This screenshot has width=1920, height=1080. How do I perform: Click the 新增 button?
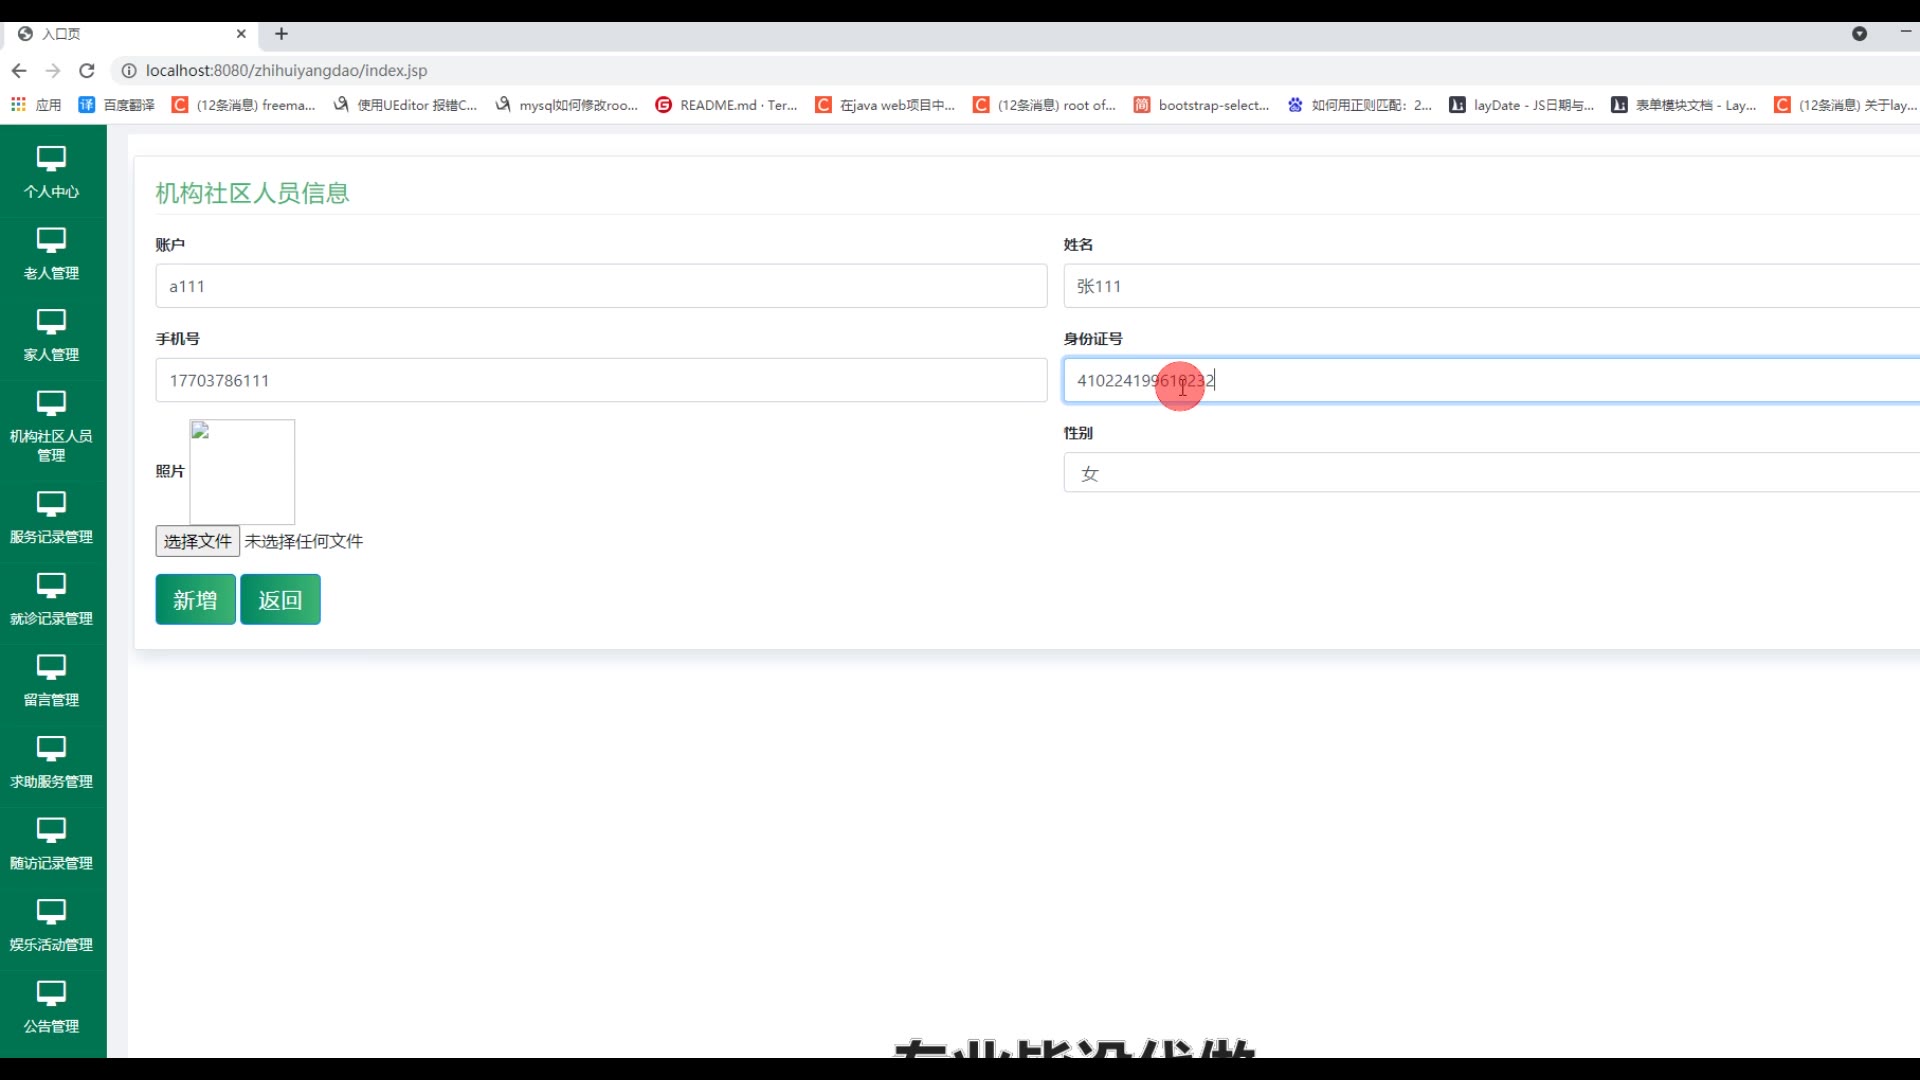click(x=195, y=600)
